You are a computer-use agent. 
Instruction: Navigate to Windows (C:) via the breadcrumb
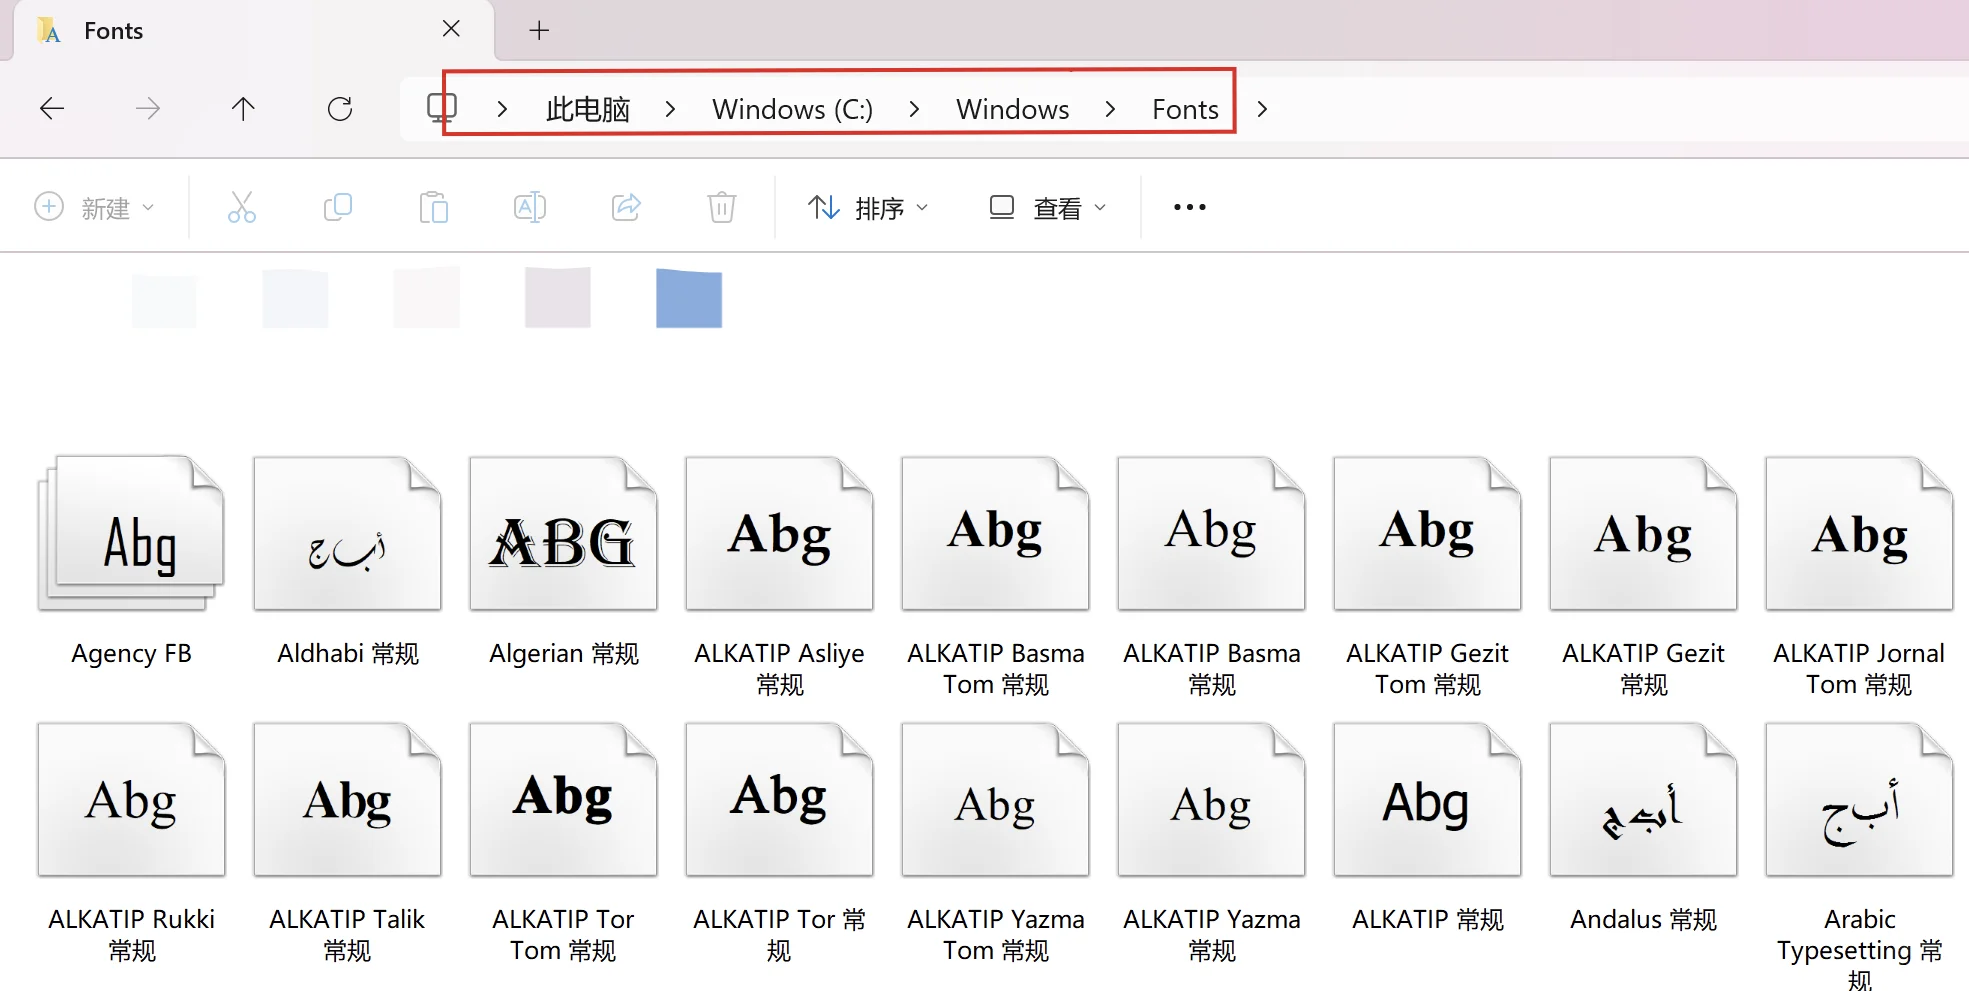(x=791, y=109)
